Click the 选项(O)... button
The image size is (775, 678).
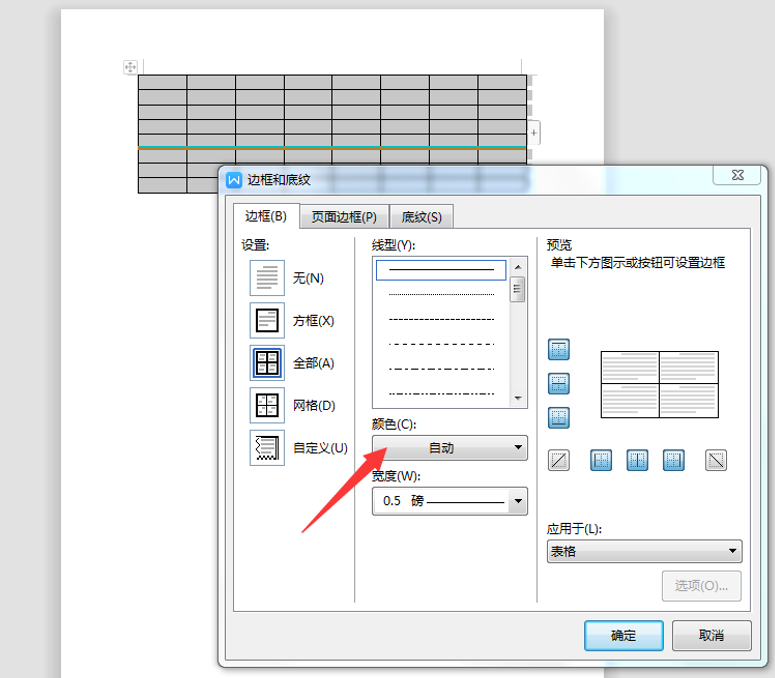pyautogui.click(x=701, y=586)
